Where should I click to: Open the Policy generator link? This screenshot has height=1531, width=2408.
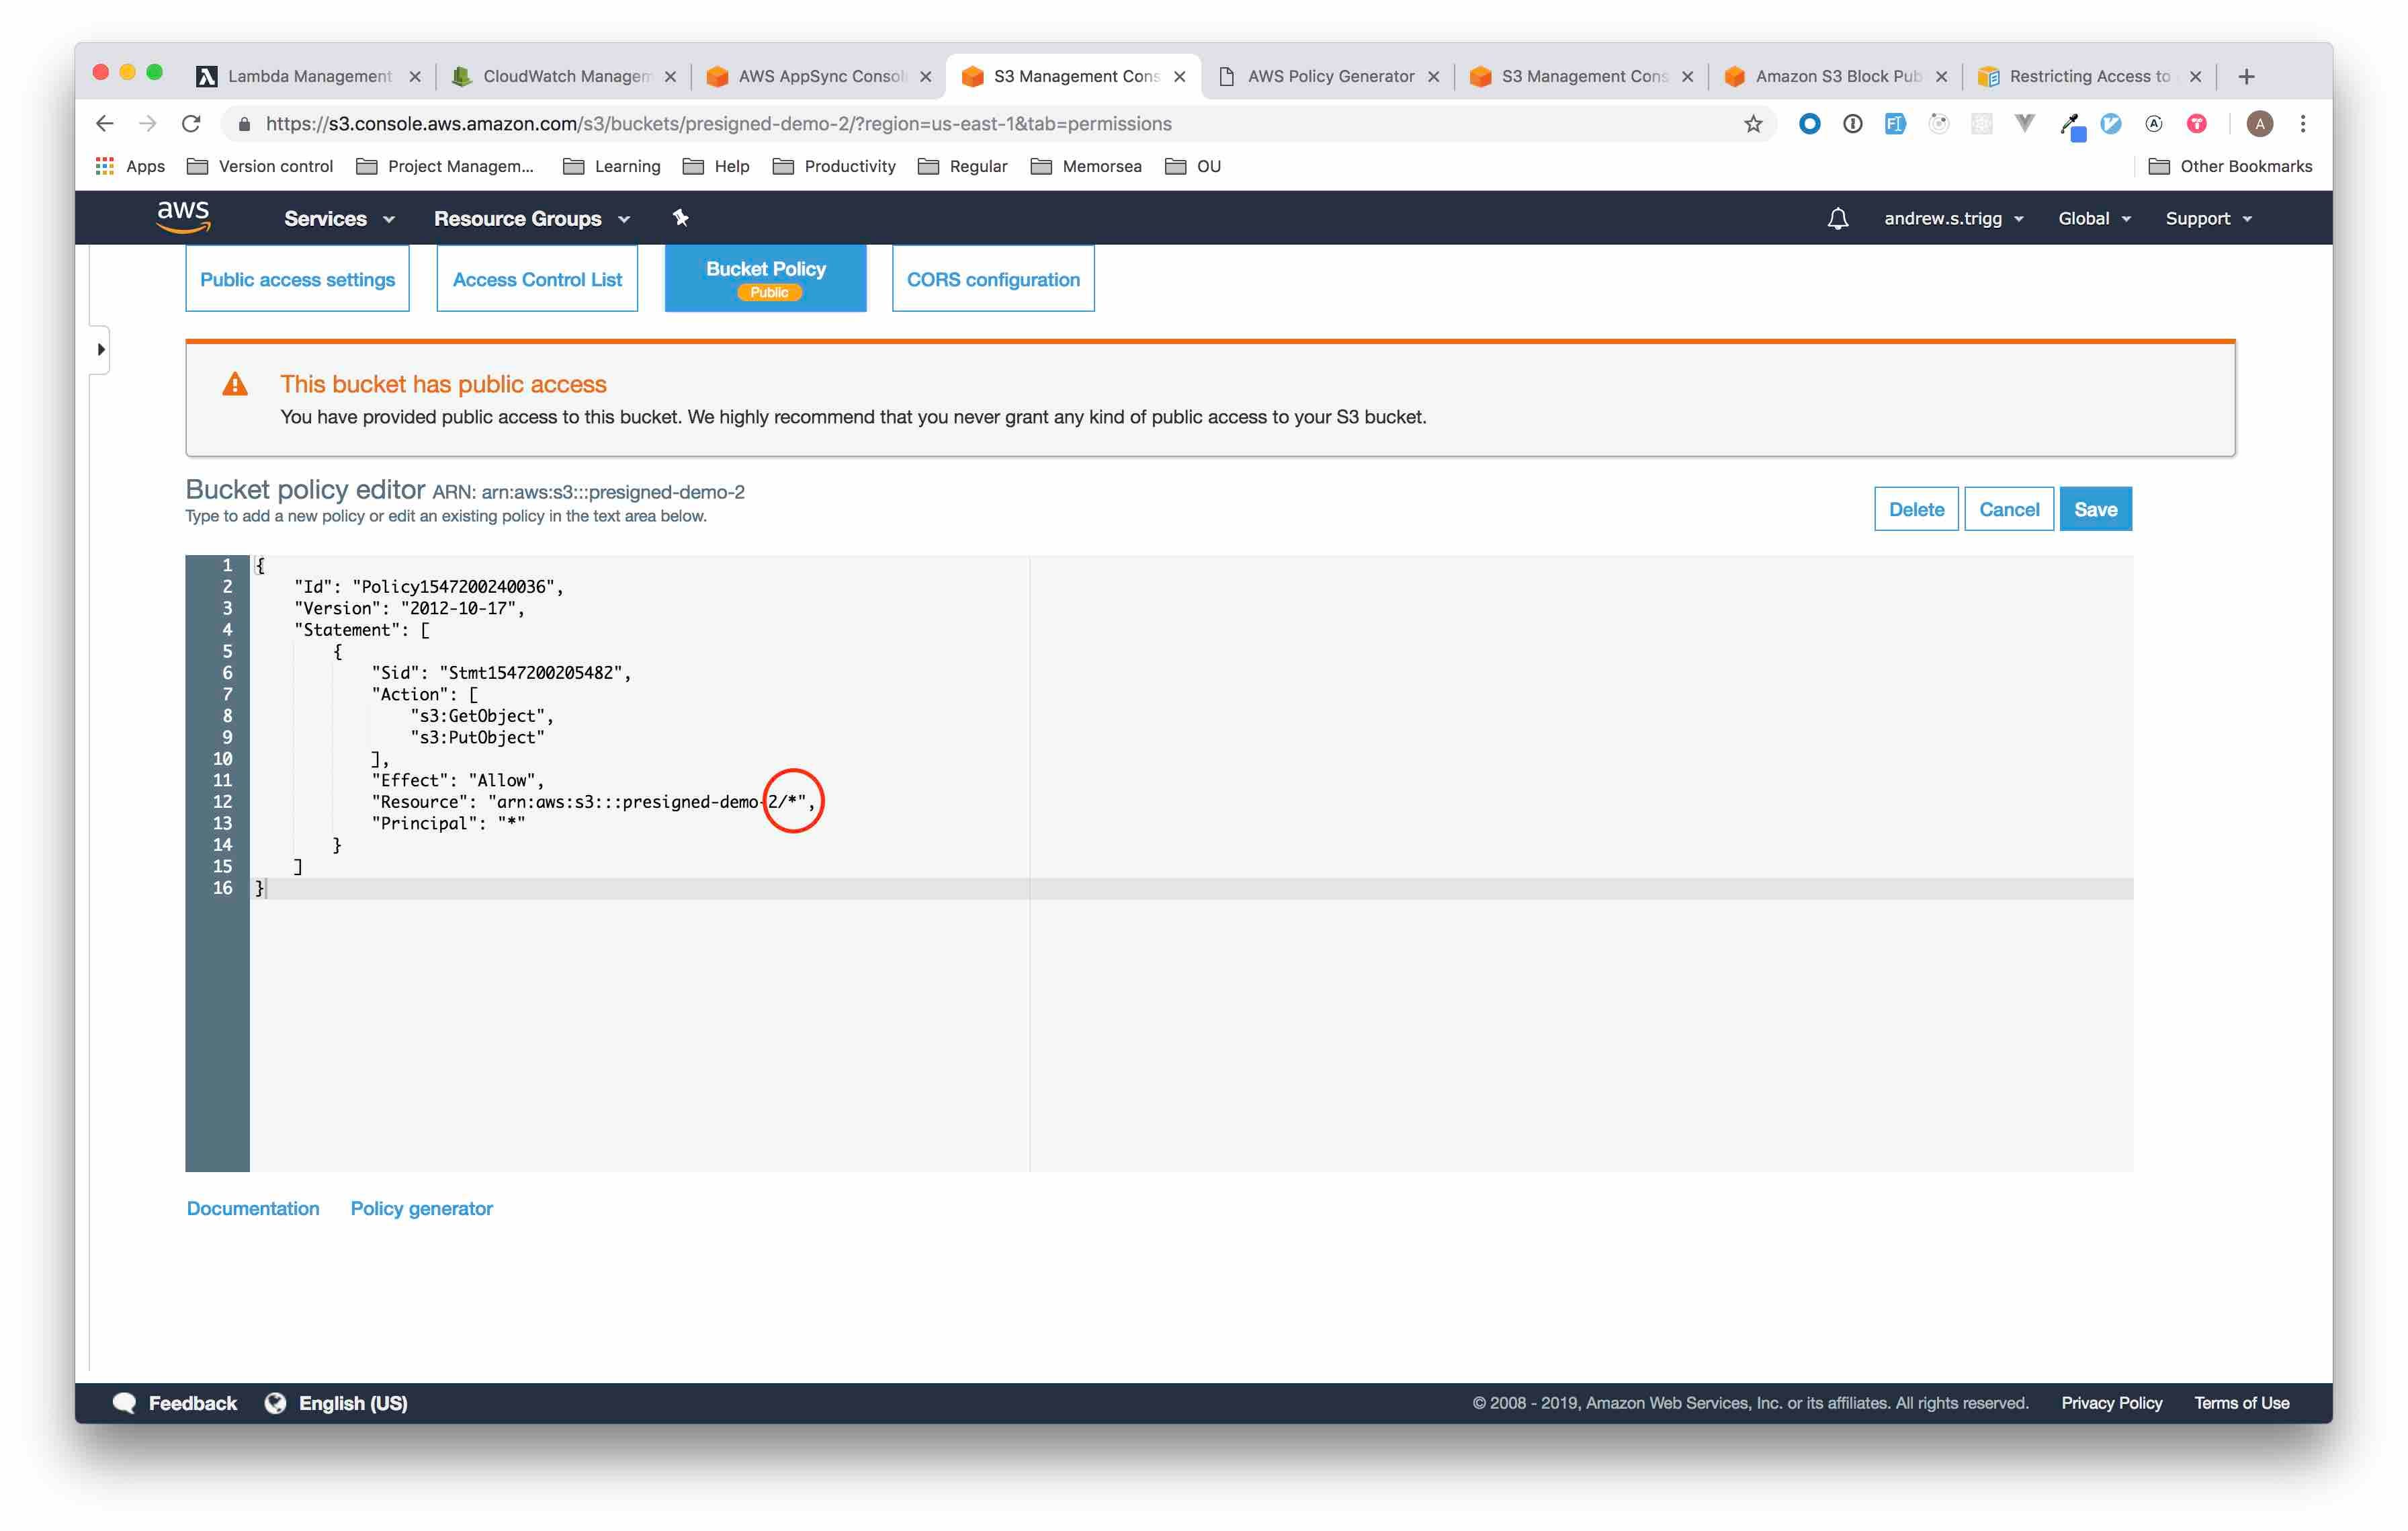pos(421,1208)
